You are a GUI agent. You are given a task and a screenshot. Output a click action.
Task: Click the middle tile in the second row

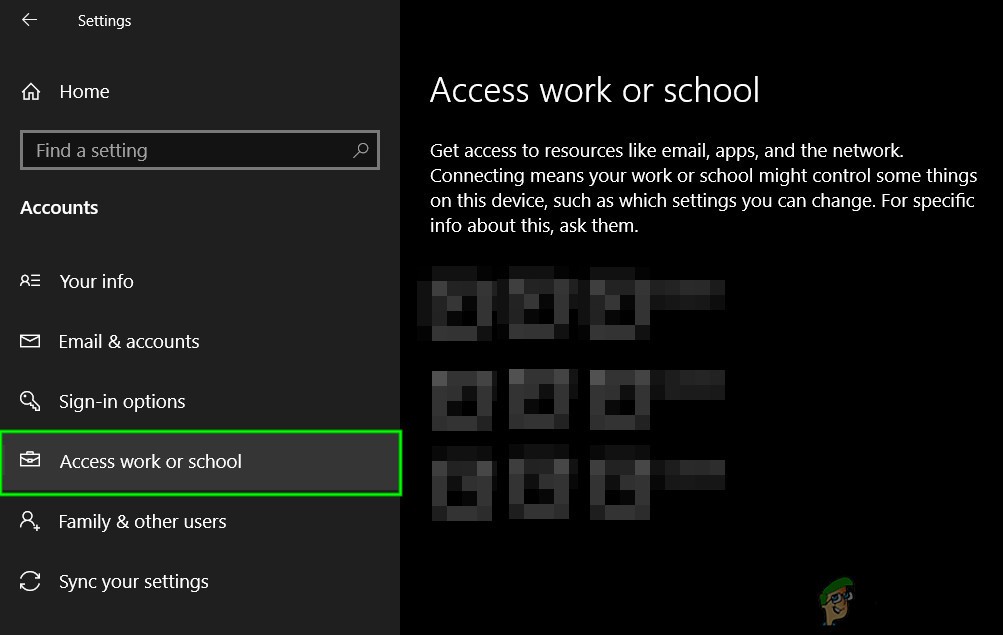(x=540, y=398)
